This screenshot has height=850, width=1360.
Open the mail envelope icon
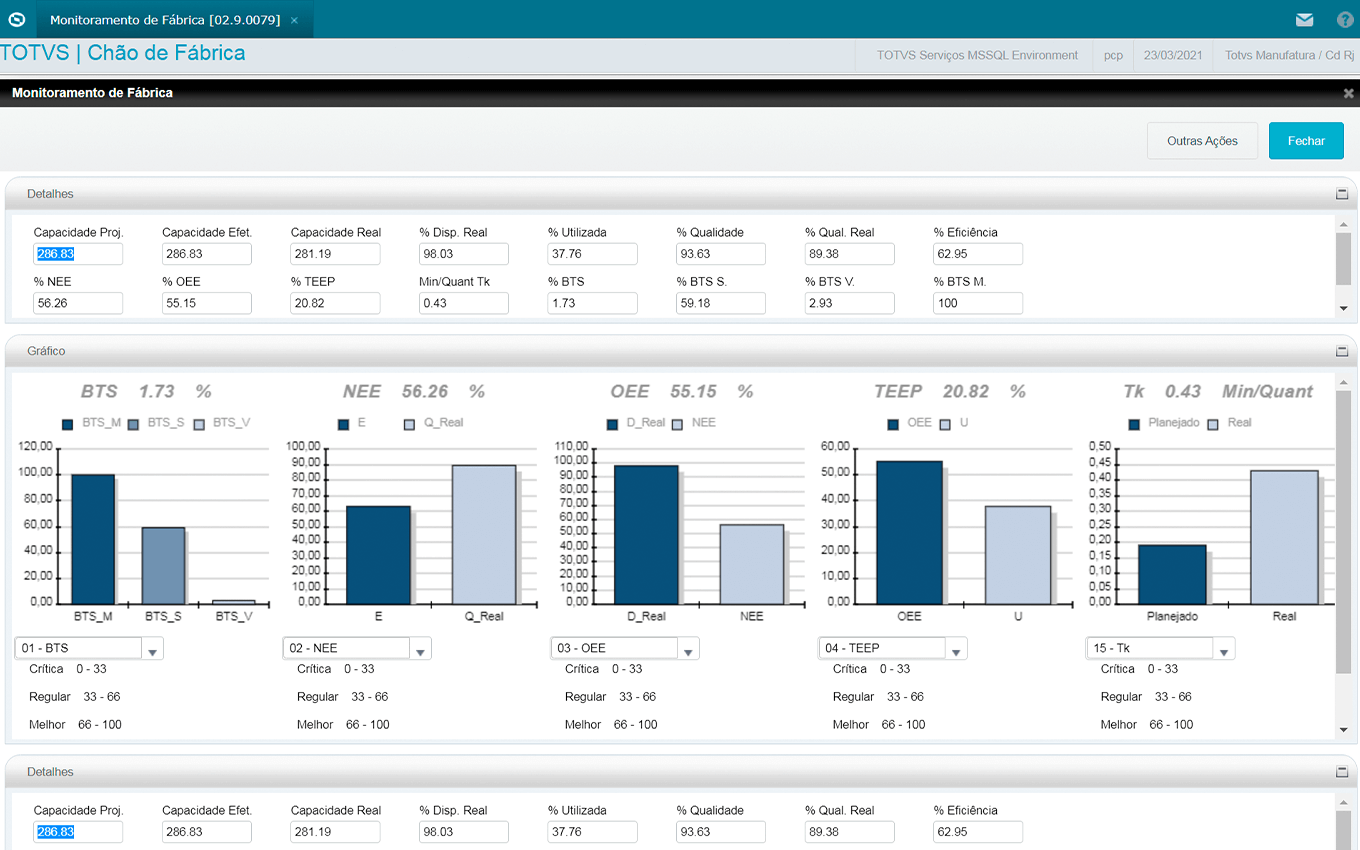tap(1304, 20)
